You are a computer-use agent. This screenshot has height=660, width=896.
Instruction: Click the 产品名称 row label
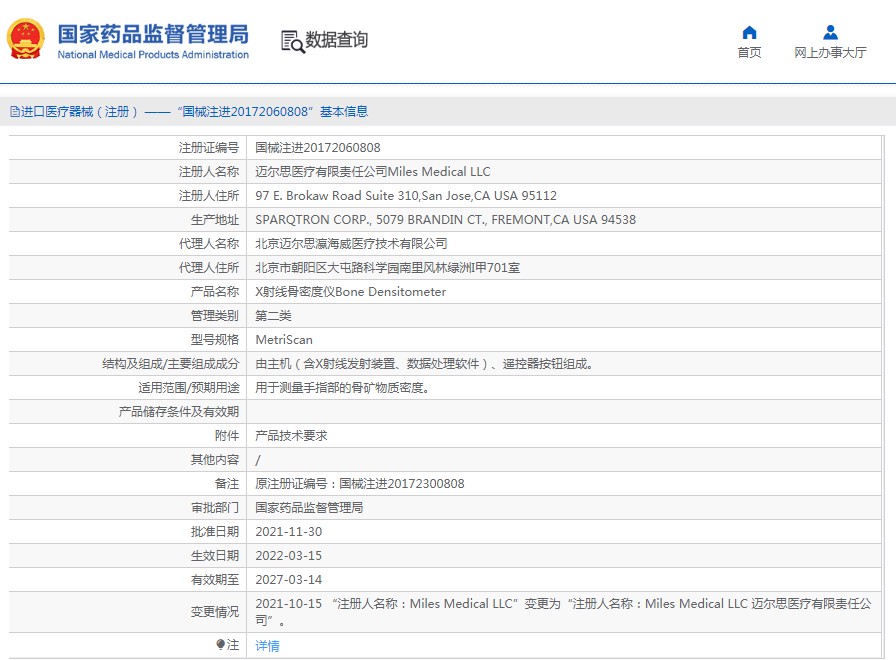pyautogui.click(x=215, y=292)
